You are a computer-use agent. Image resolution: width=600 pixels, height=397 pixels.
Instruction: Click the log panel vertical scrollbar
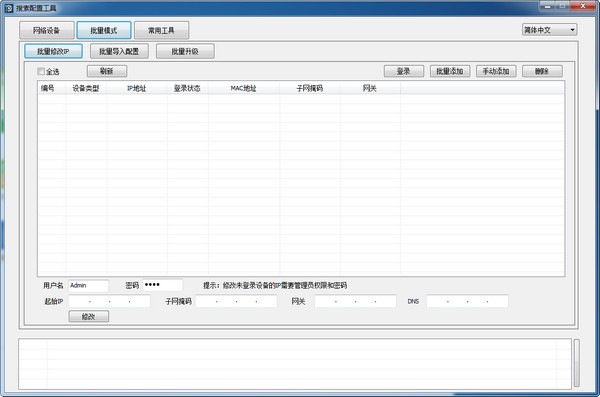577,363
